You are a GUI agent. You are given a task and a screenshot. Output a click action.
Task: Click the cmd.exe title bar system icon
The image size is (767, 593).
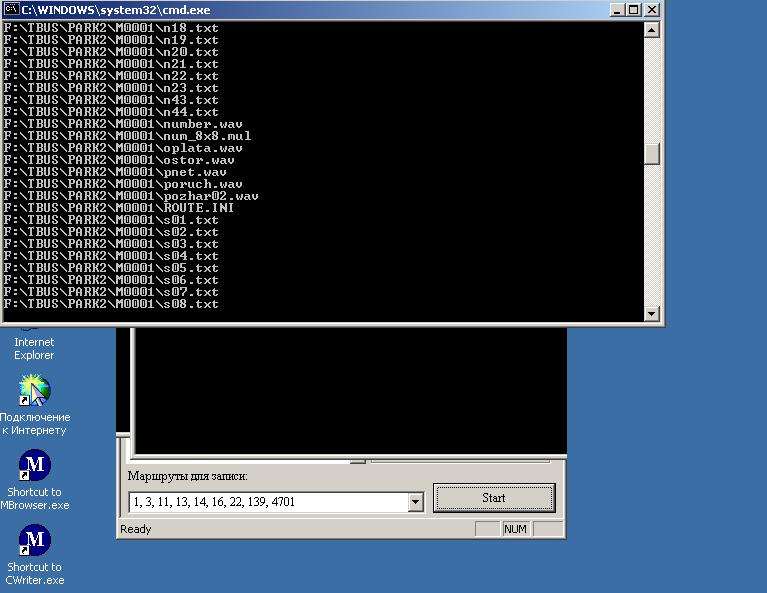point(11,9)
